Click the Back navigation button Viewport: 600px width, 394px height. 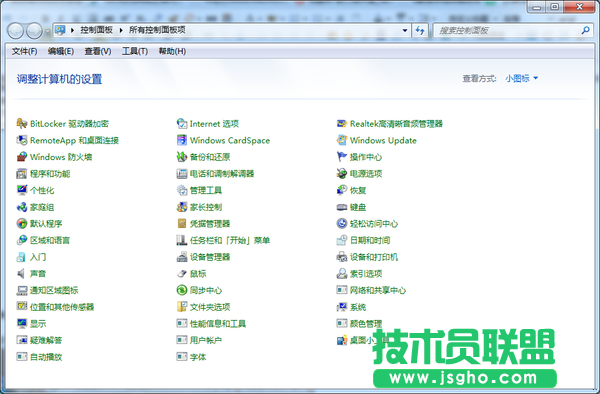coord(16,31)
